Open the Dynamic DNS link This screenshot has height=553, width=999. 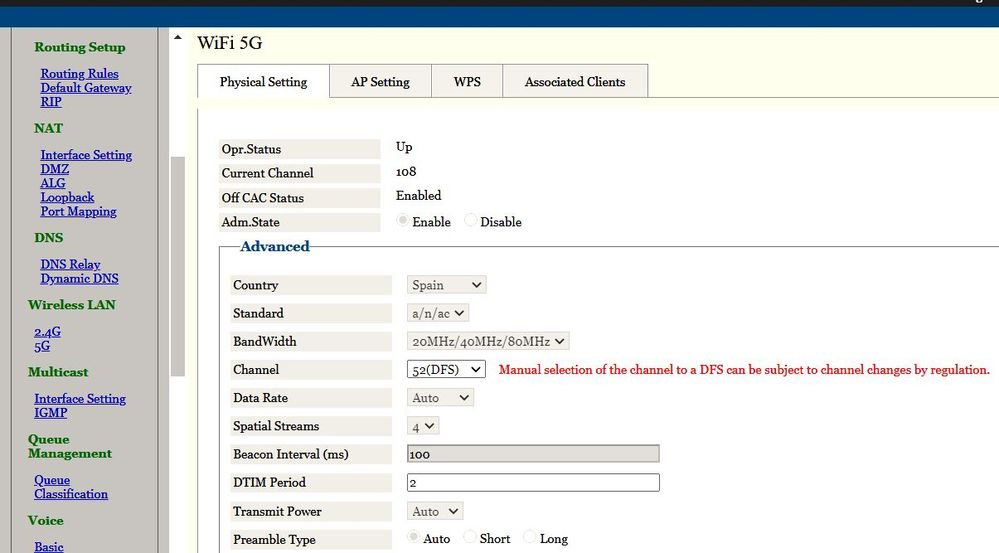click(79, 279)
